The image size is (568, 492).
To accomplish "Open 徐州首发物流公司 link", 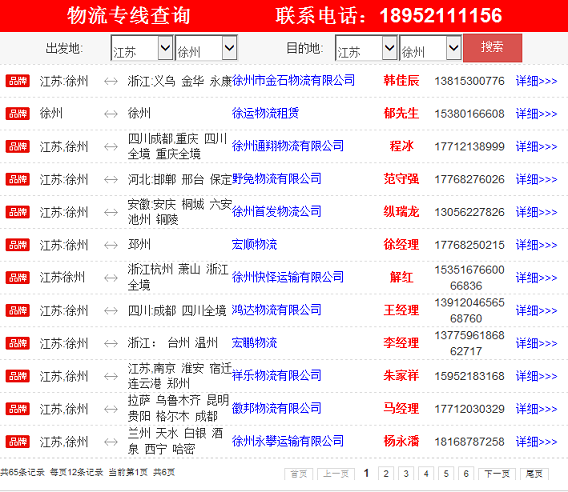I will (276, 212).
